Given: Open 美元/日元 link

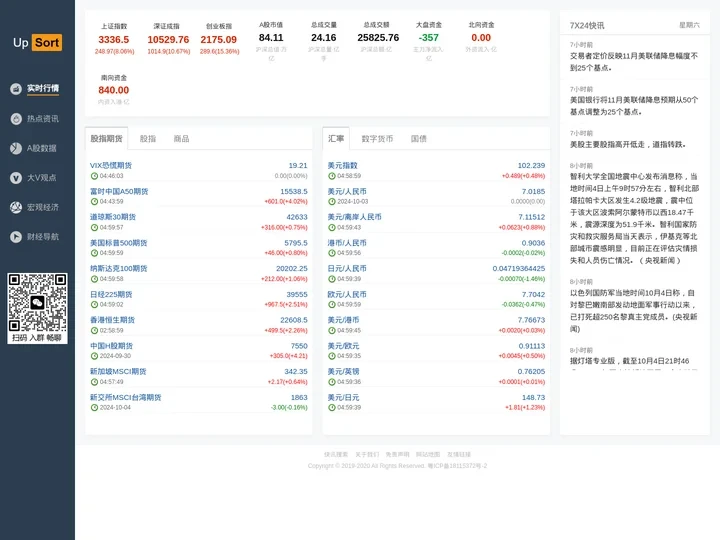Looking at the screenshot, I should 343,397.
